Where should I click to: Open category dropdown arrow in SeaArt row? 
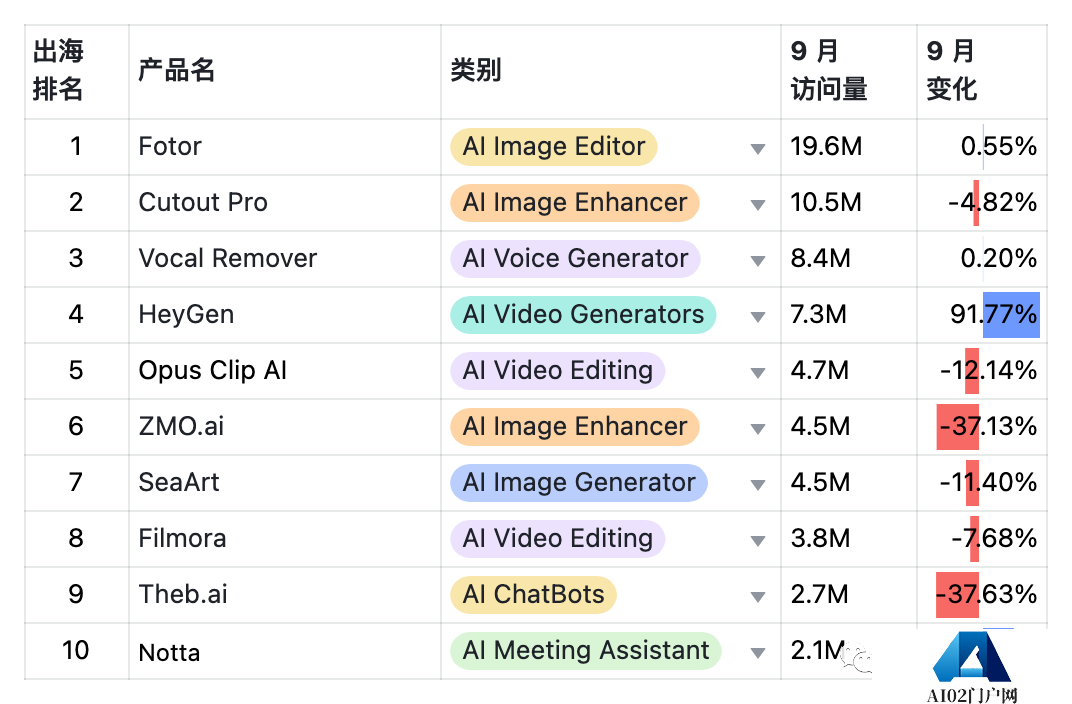(x=757, y=485)
